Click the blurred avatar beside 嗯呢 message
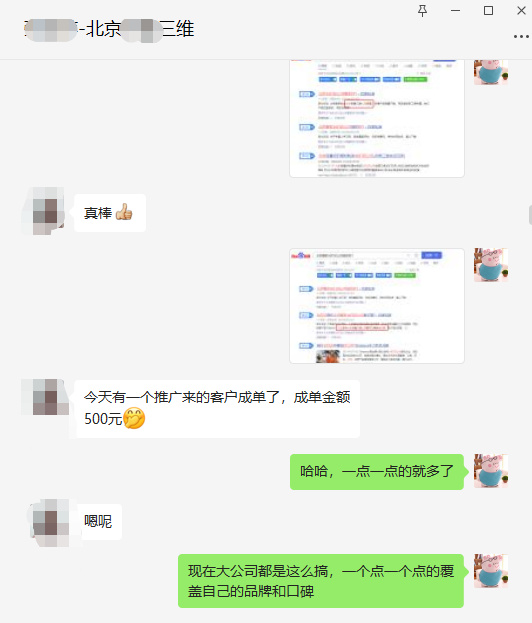This screenshot has width=532, height=623. tap(50, 522)
